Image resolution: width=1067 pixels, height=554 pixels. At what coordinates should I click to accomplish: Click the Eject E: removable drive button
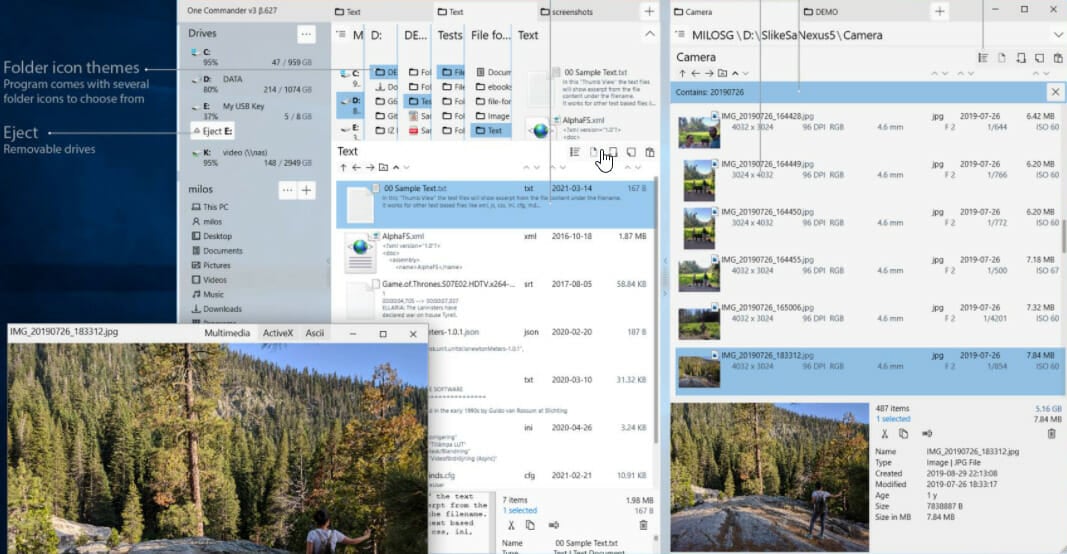pos(212,131)
